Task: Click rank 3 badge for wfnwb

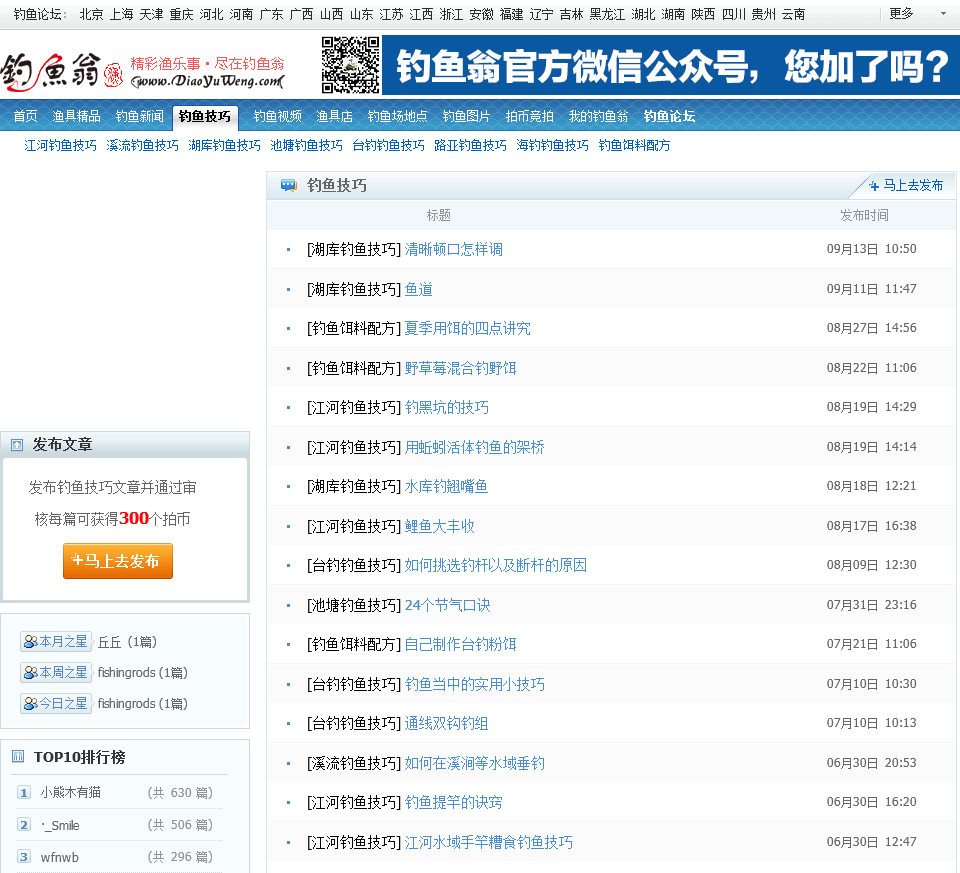Action: [24, 856]
